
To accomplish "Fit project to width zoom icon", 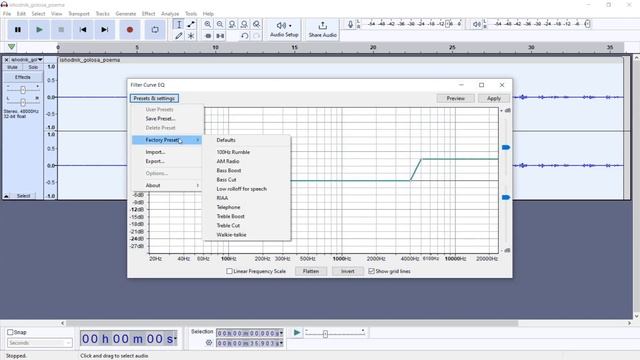I will pos(244,24).
